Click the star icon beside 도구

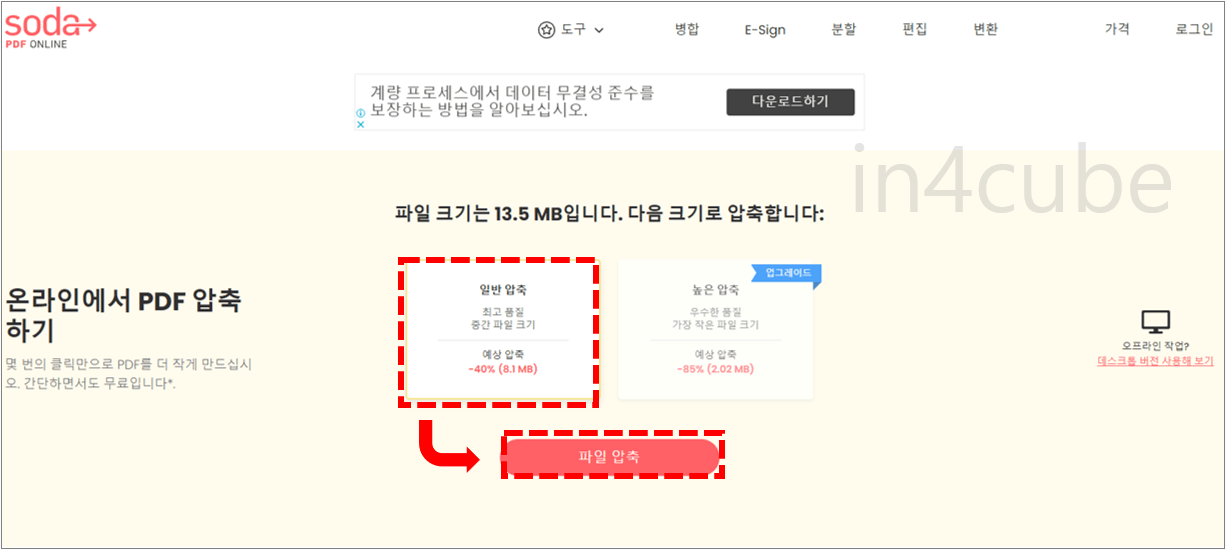(x=546, y=30)
